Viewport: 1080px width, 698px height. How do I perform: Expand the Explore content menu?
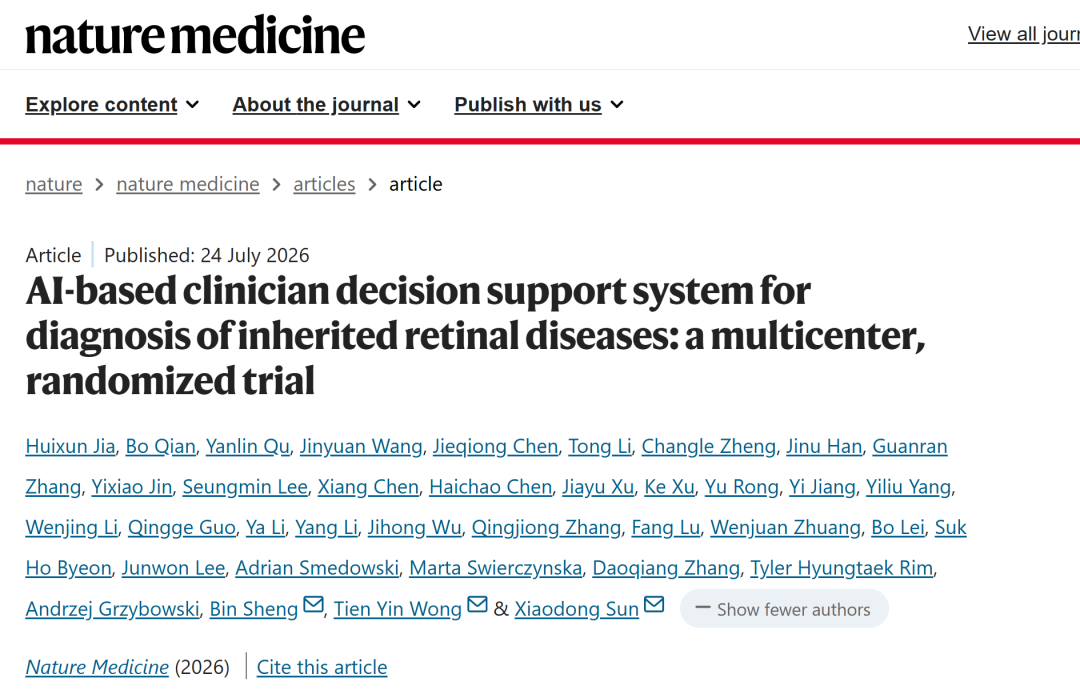[112, 105]
